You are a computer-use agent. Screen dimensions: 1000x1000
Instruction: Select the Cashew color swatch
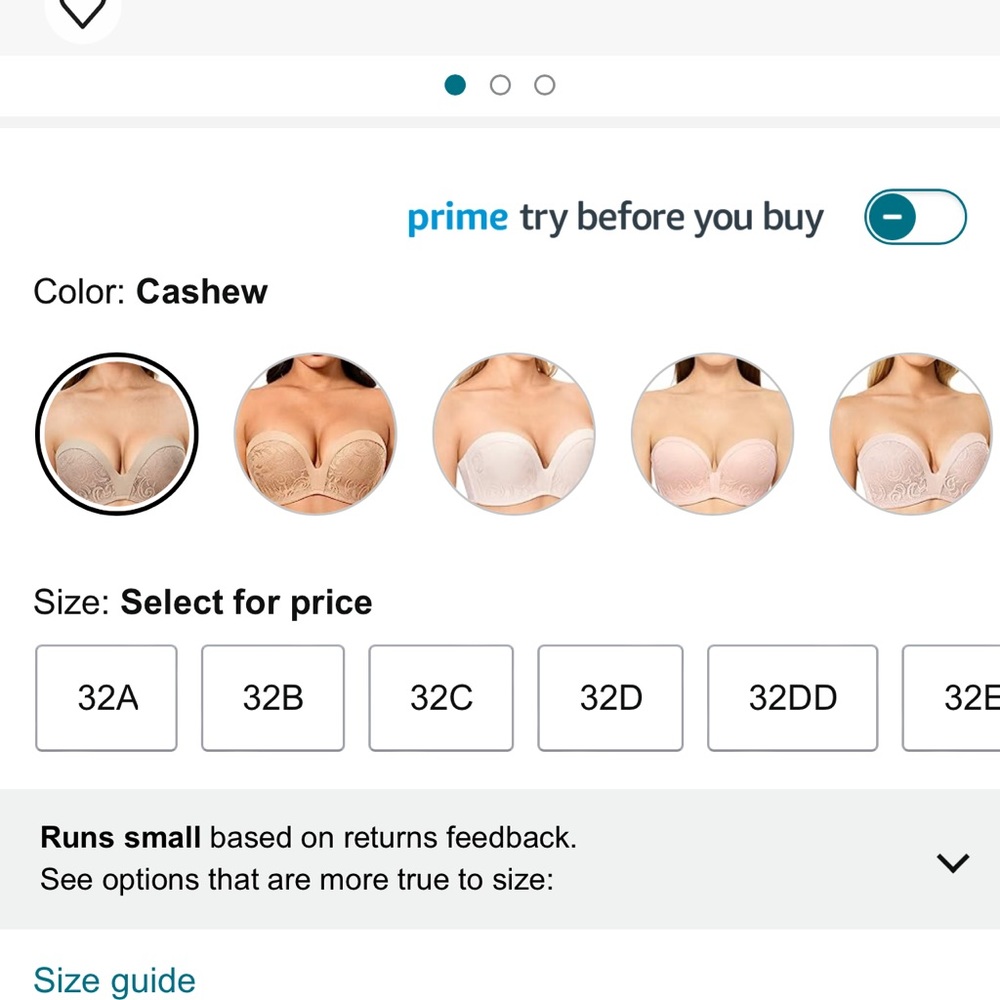coord(117,434)
